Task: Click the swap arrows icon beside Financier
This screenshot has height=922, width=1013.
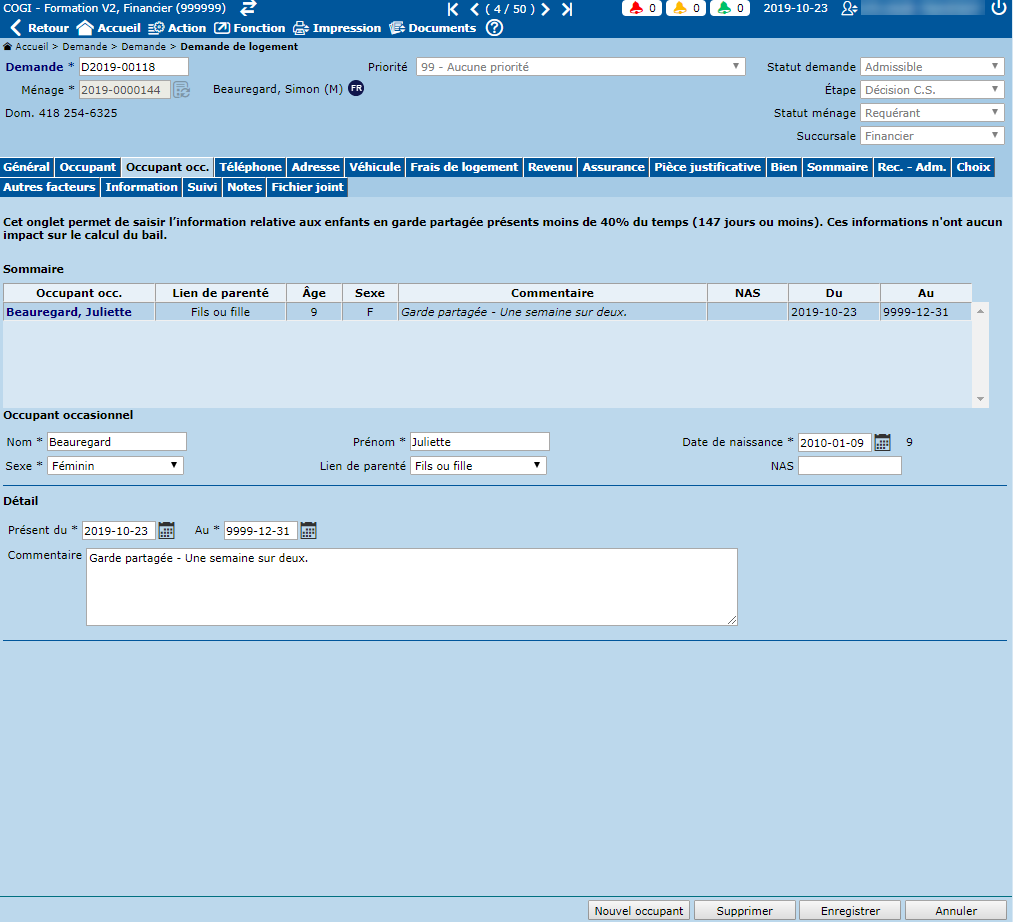Action: click(x=249, y=9)
